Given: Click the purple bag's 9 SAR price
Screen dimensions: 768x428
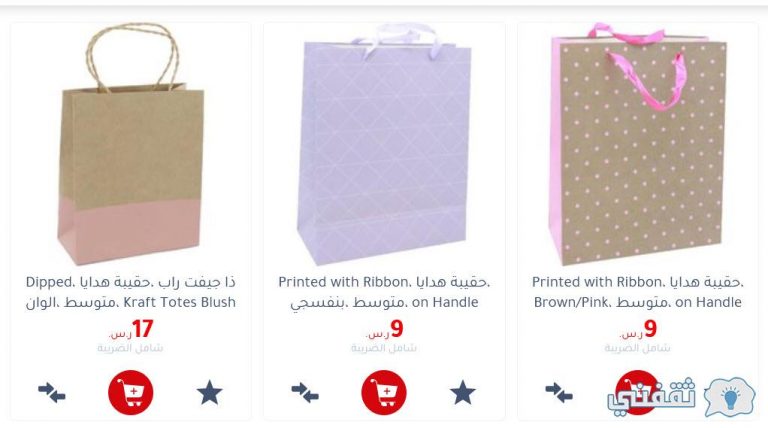Looking at the screenshot, I should click(384, 329).
